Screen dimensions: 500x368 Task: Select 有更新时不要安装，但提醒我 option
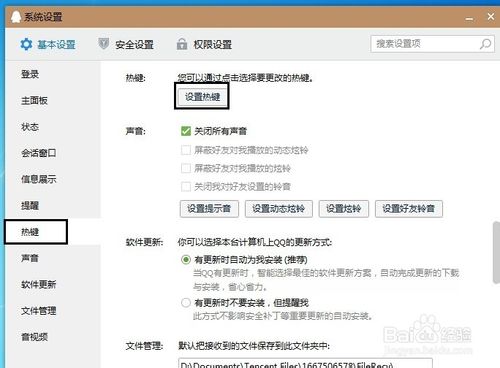[x=186, y=303]
